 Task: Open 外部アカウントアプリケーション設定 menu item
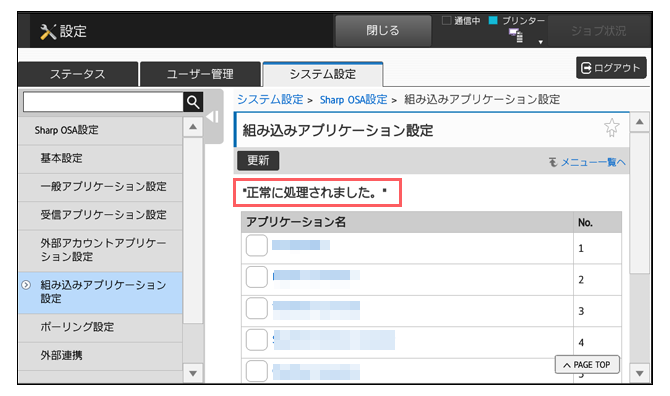100,250
